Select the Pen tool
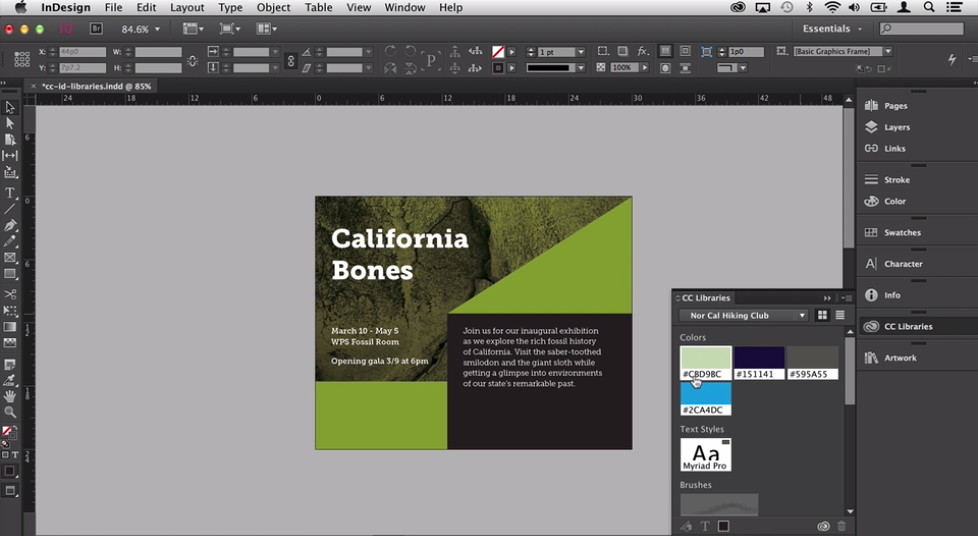Viewport: 978px width, 536px height. coord(10,225)
